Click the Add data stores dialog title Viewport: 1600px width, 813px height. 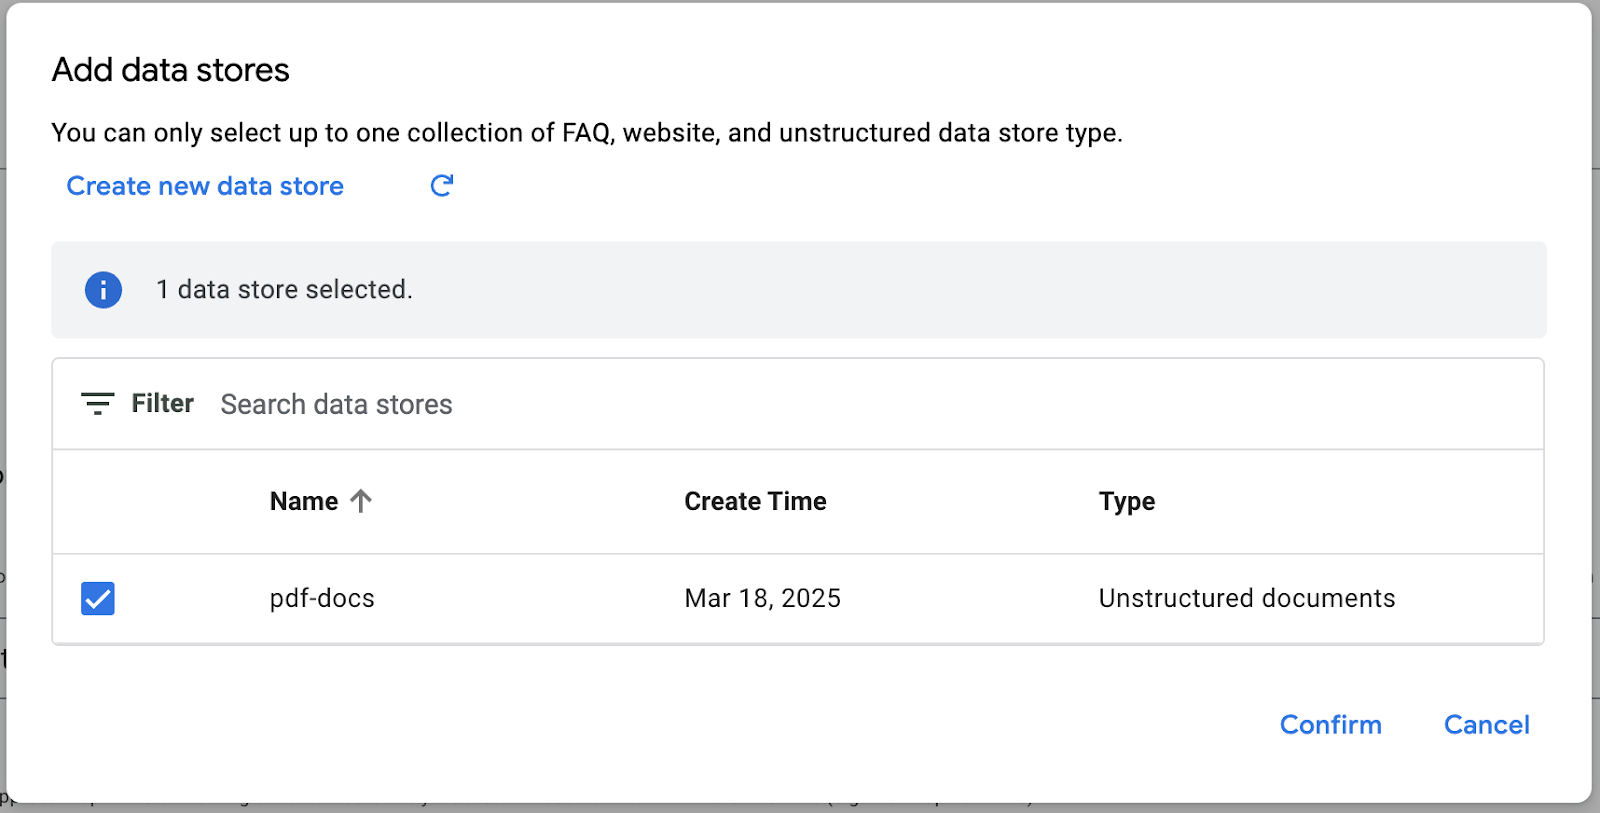click(171, 70)
